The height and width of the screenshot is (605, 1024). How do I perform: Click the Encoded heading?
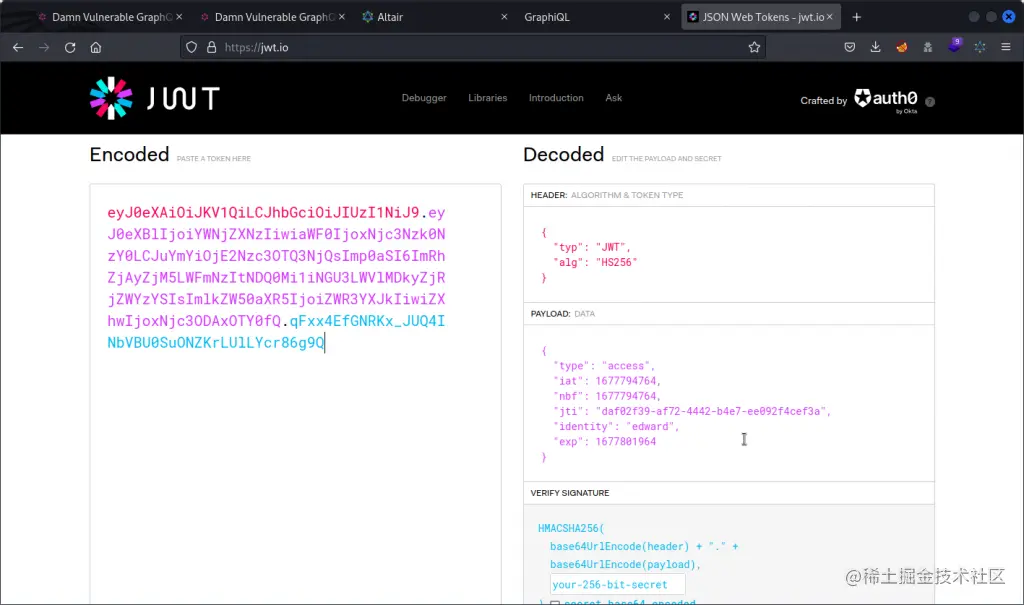[129, 155]
